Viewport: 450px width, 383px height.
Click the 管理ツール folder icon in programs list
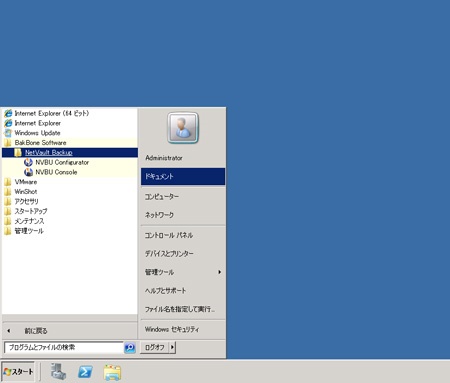pyautogui.click(x=7, y=231)
